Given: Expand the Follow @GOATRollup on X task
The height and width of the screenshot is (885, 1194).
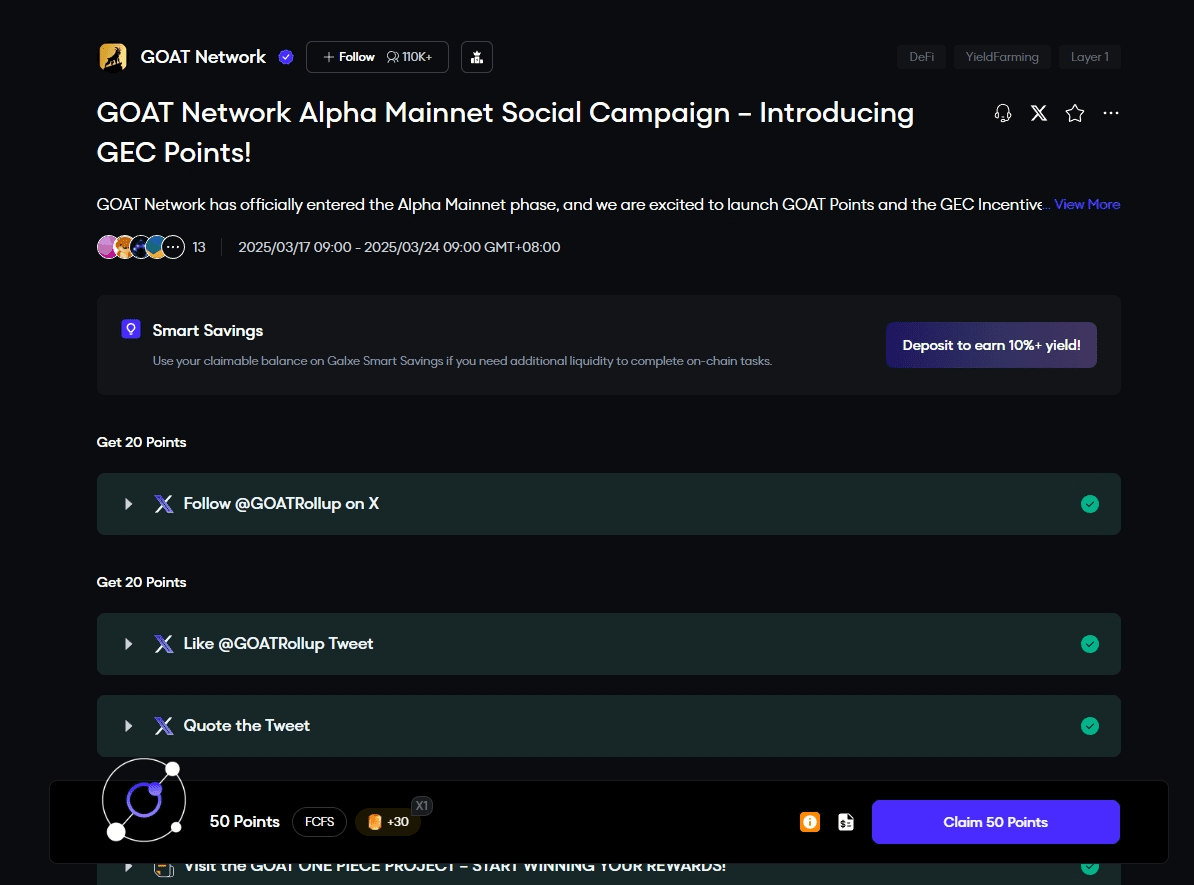Looking at the screenshot, I should coord(129,504).
